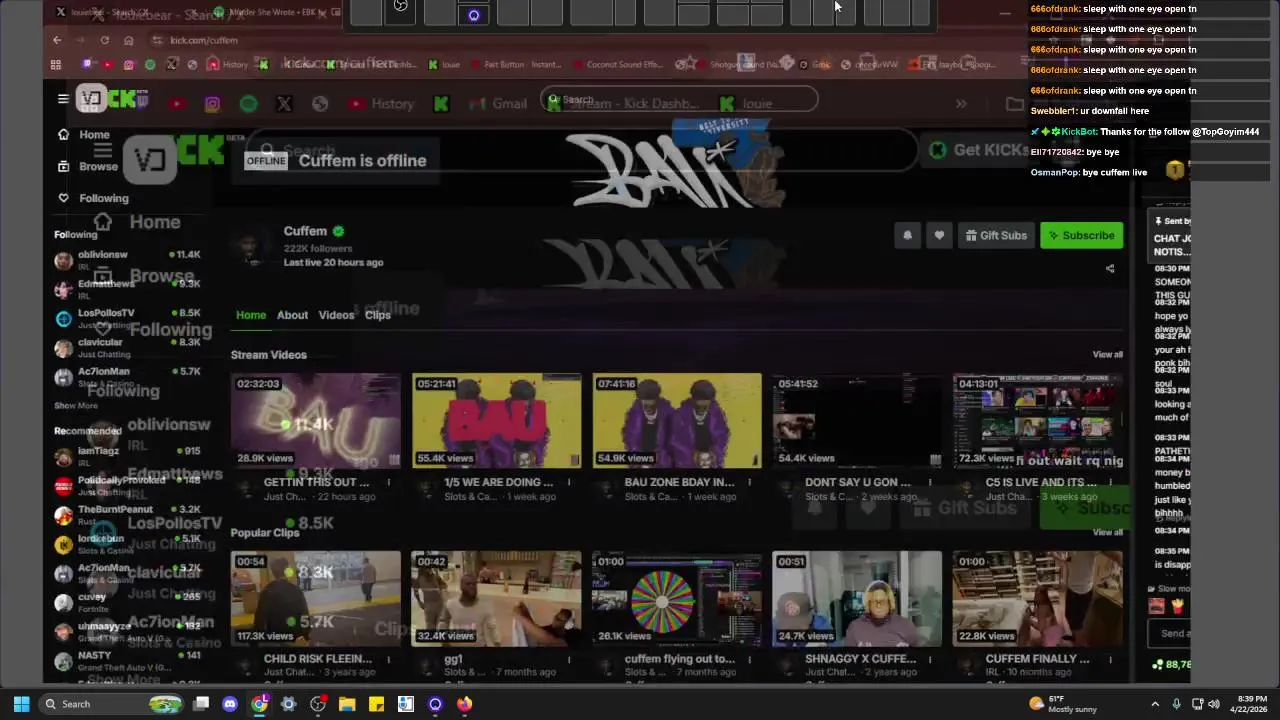This screenshot has height=720, width=1280.
Task: Open options menu for DONT SAY U GON video
Action: point(930,482)
